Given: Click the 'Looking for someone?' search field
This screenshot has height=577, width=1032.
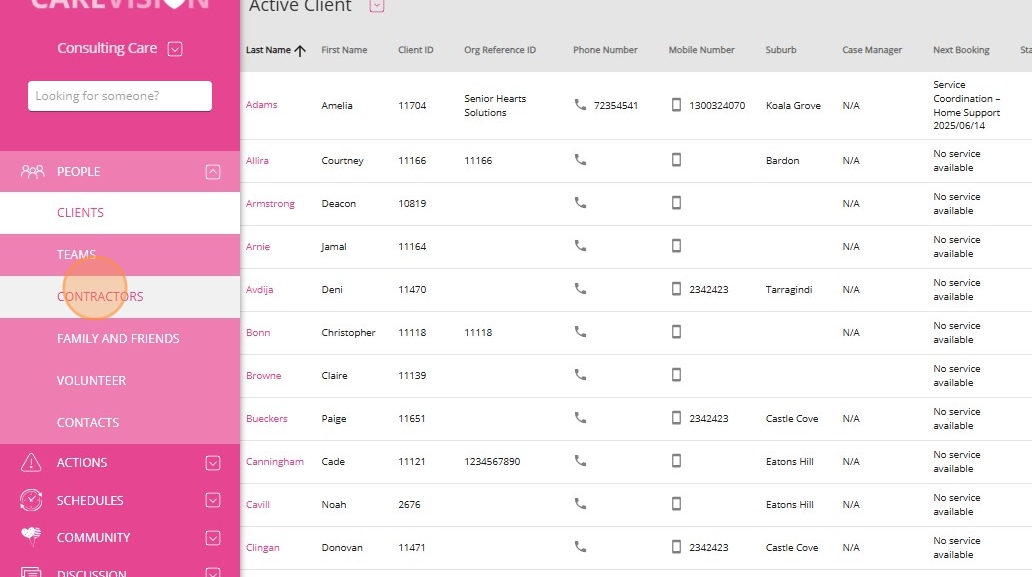Looking at the screenshot, I should tap(120, 96).
